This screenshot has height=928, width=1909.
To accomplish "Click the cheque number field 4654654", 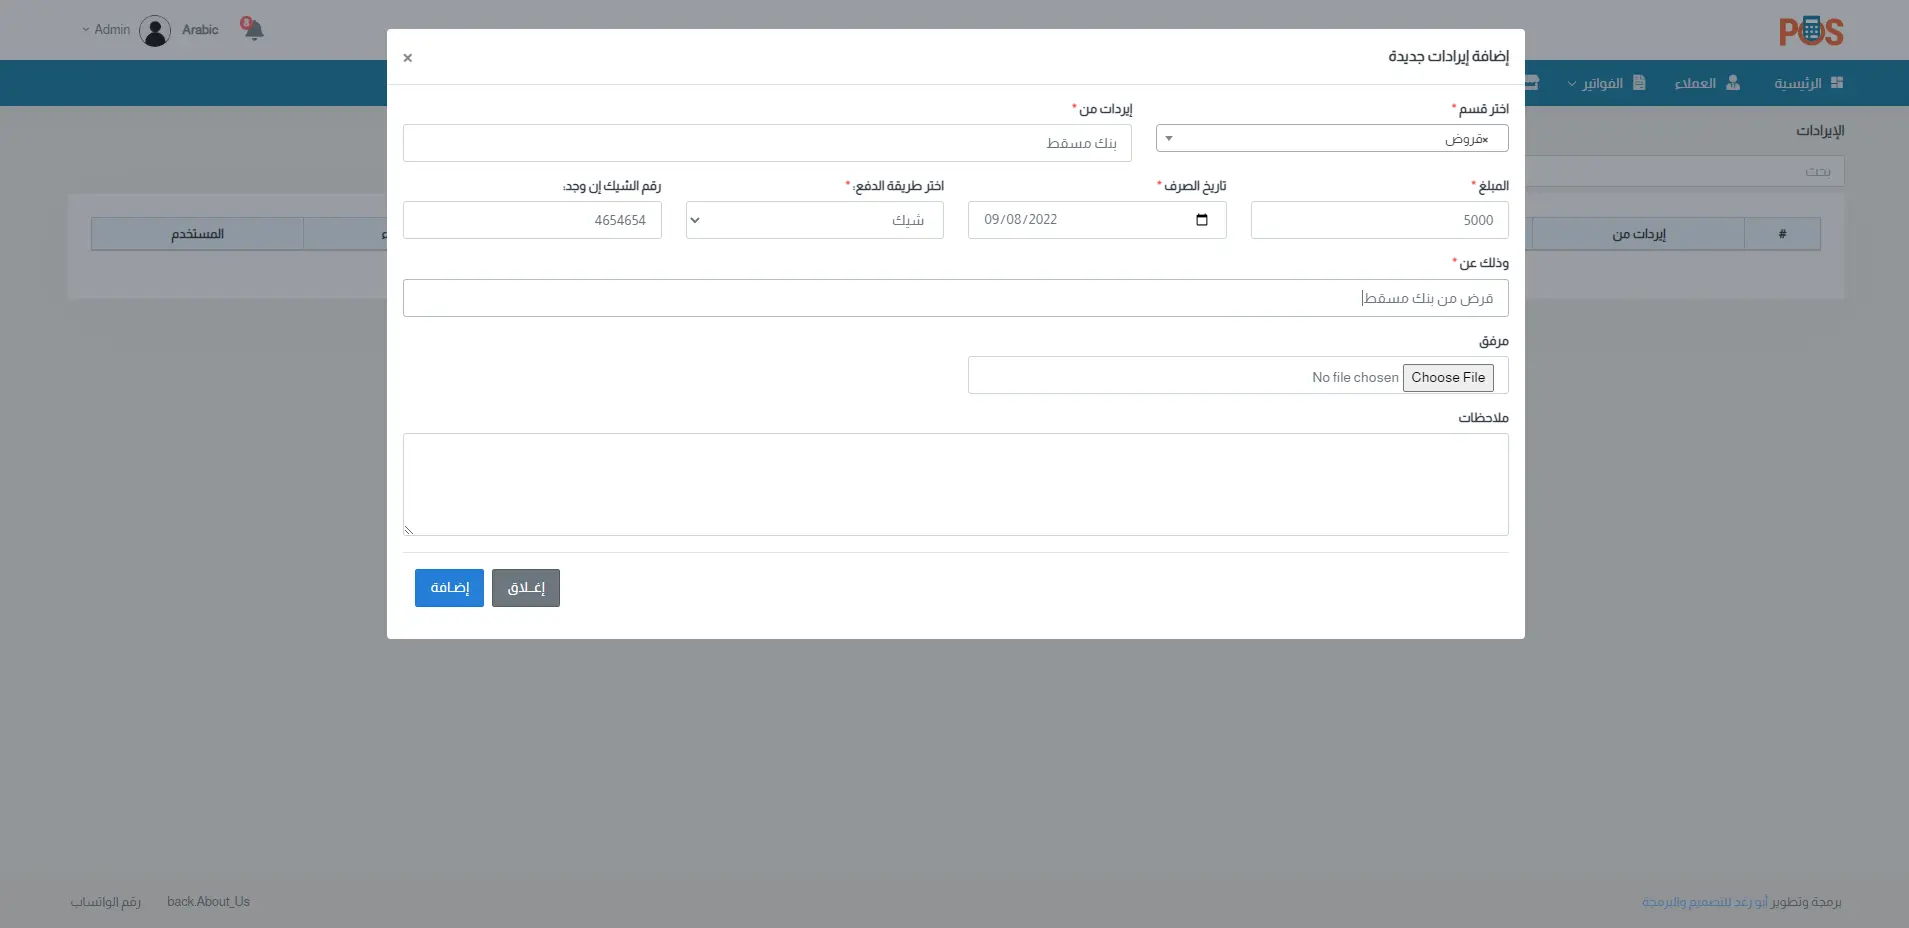I will 532,220.
